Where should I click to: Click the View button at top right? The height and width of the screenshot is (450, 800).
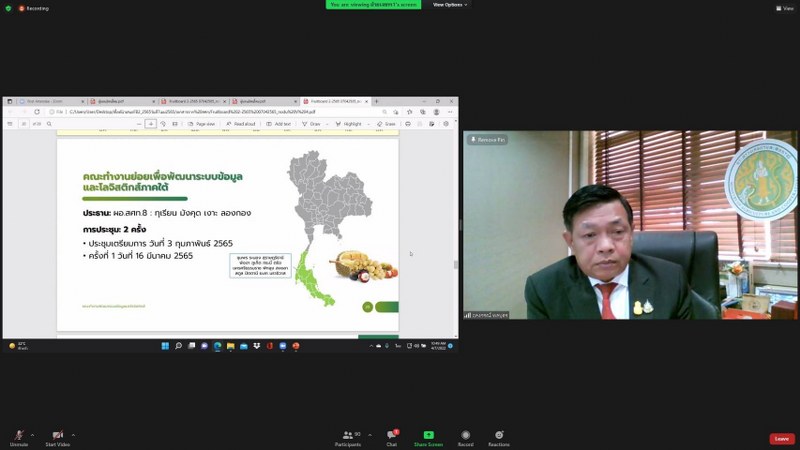(783, 8)
